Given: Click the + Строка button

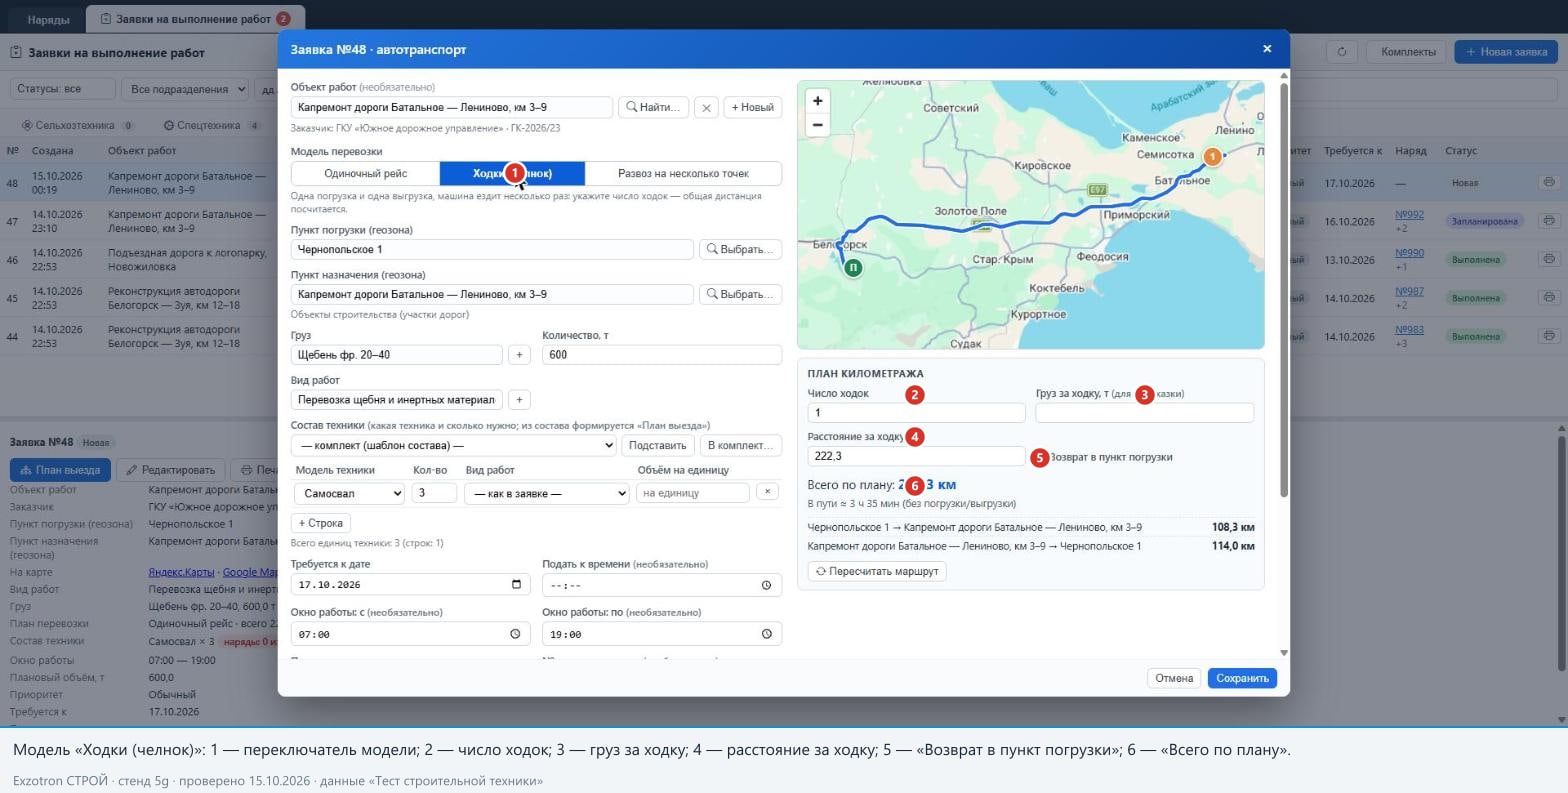Looking at the screenshot, I should [x=321, y=523].
